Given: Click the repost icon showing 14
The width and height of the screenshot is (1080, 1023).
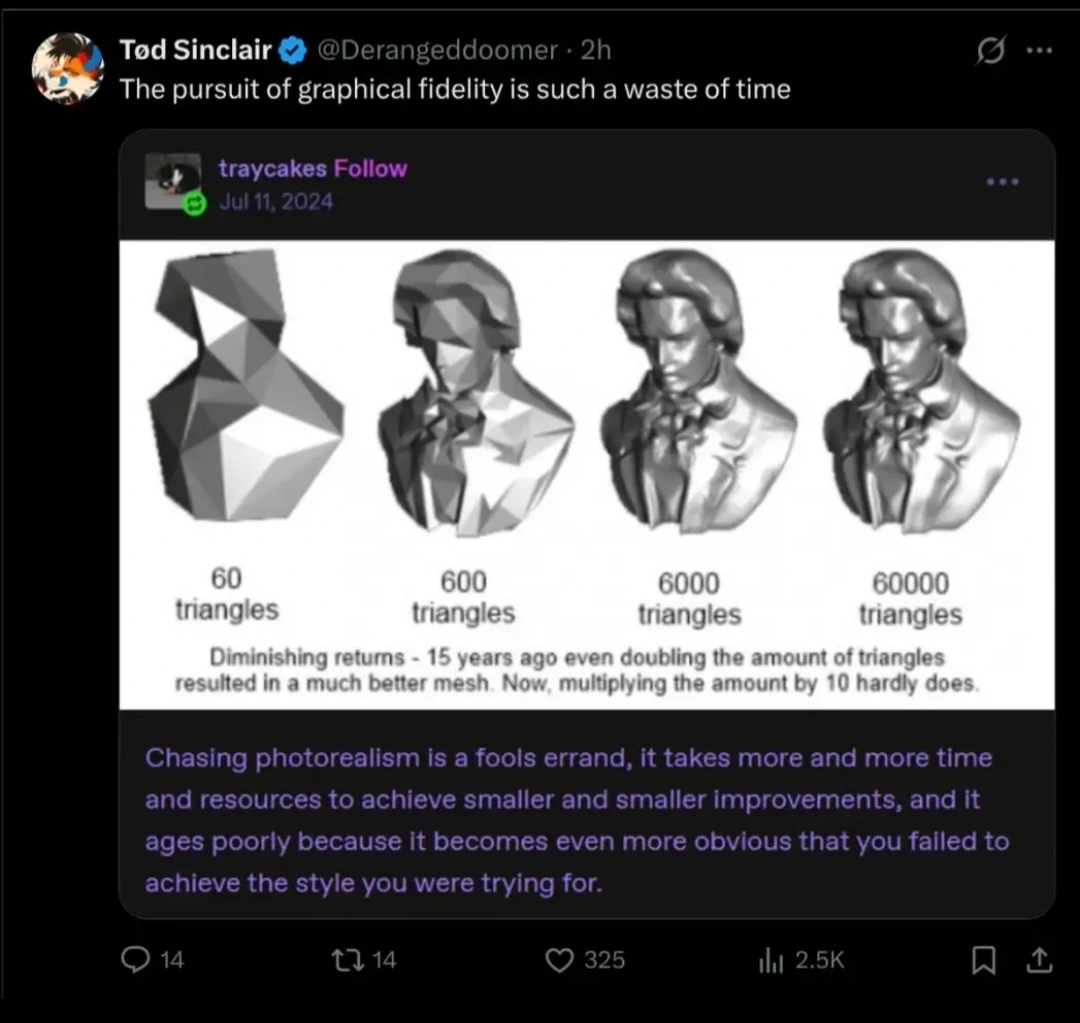Looking at the screenshot, I should [x=346, y=960].
